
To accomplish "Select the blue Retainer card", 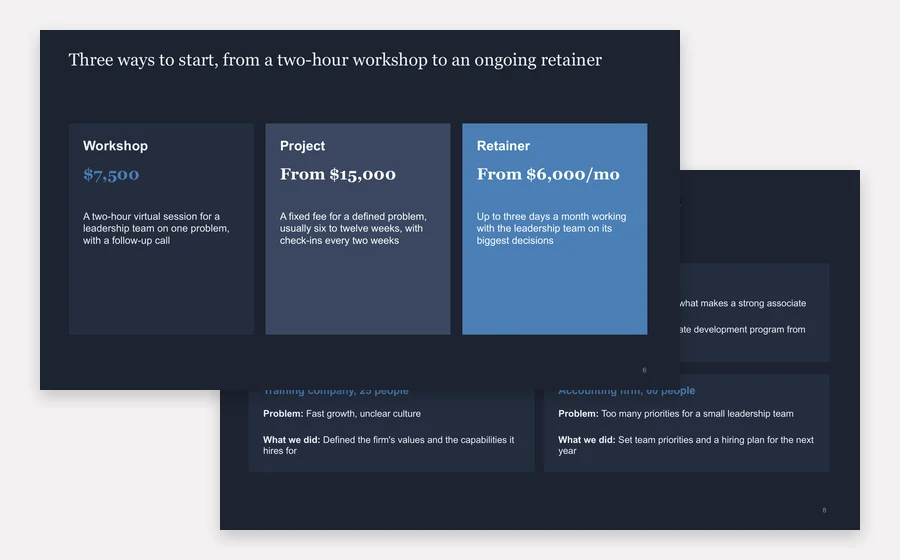I will (554, 229).
